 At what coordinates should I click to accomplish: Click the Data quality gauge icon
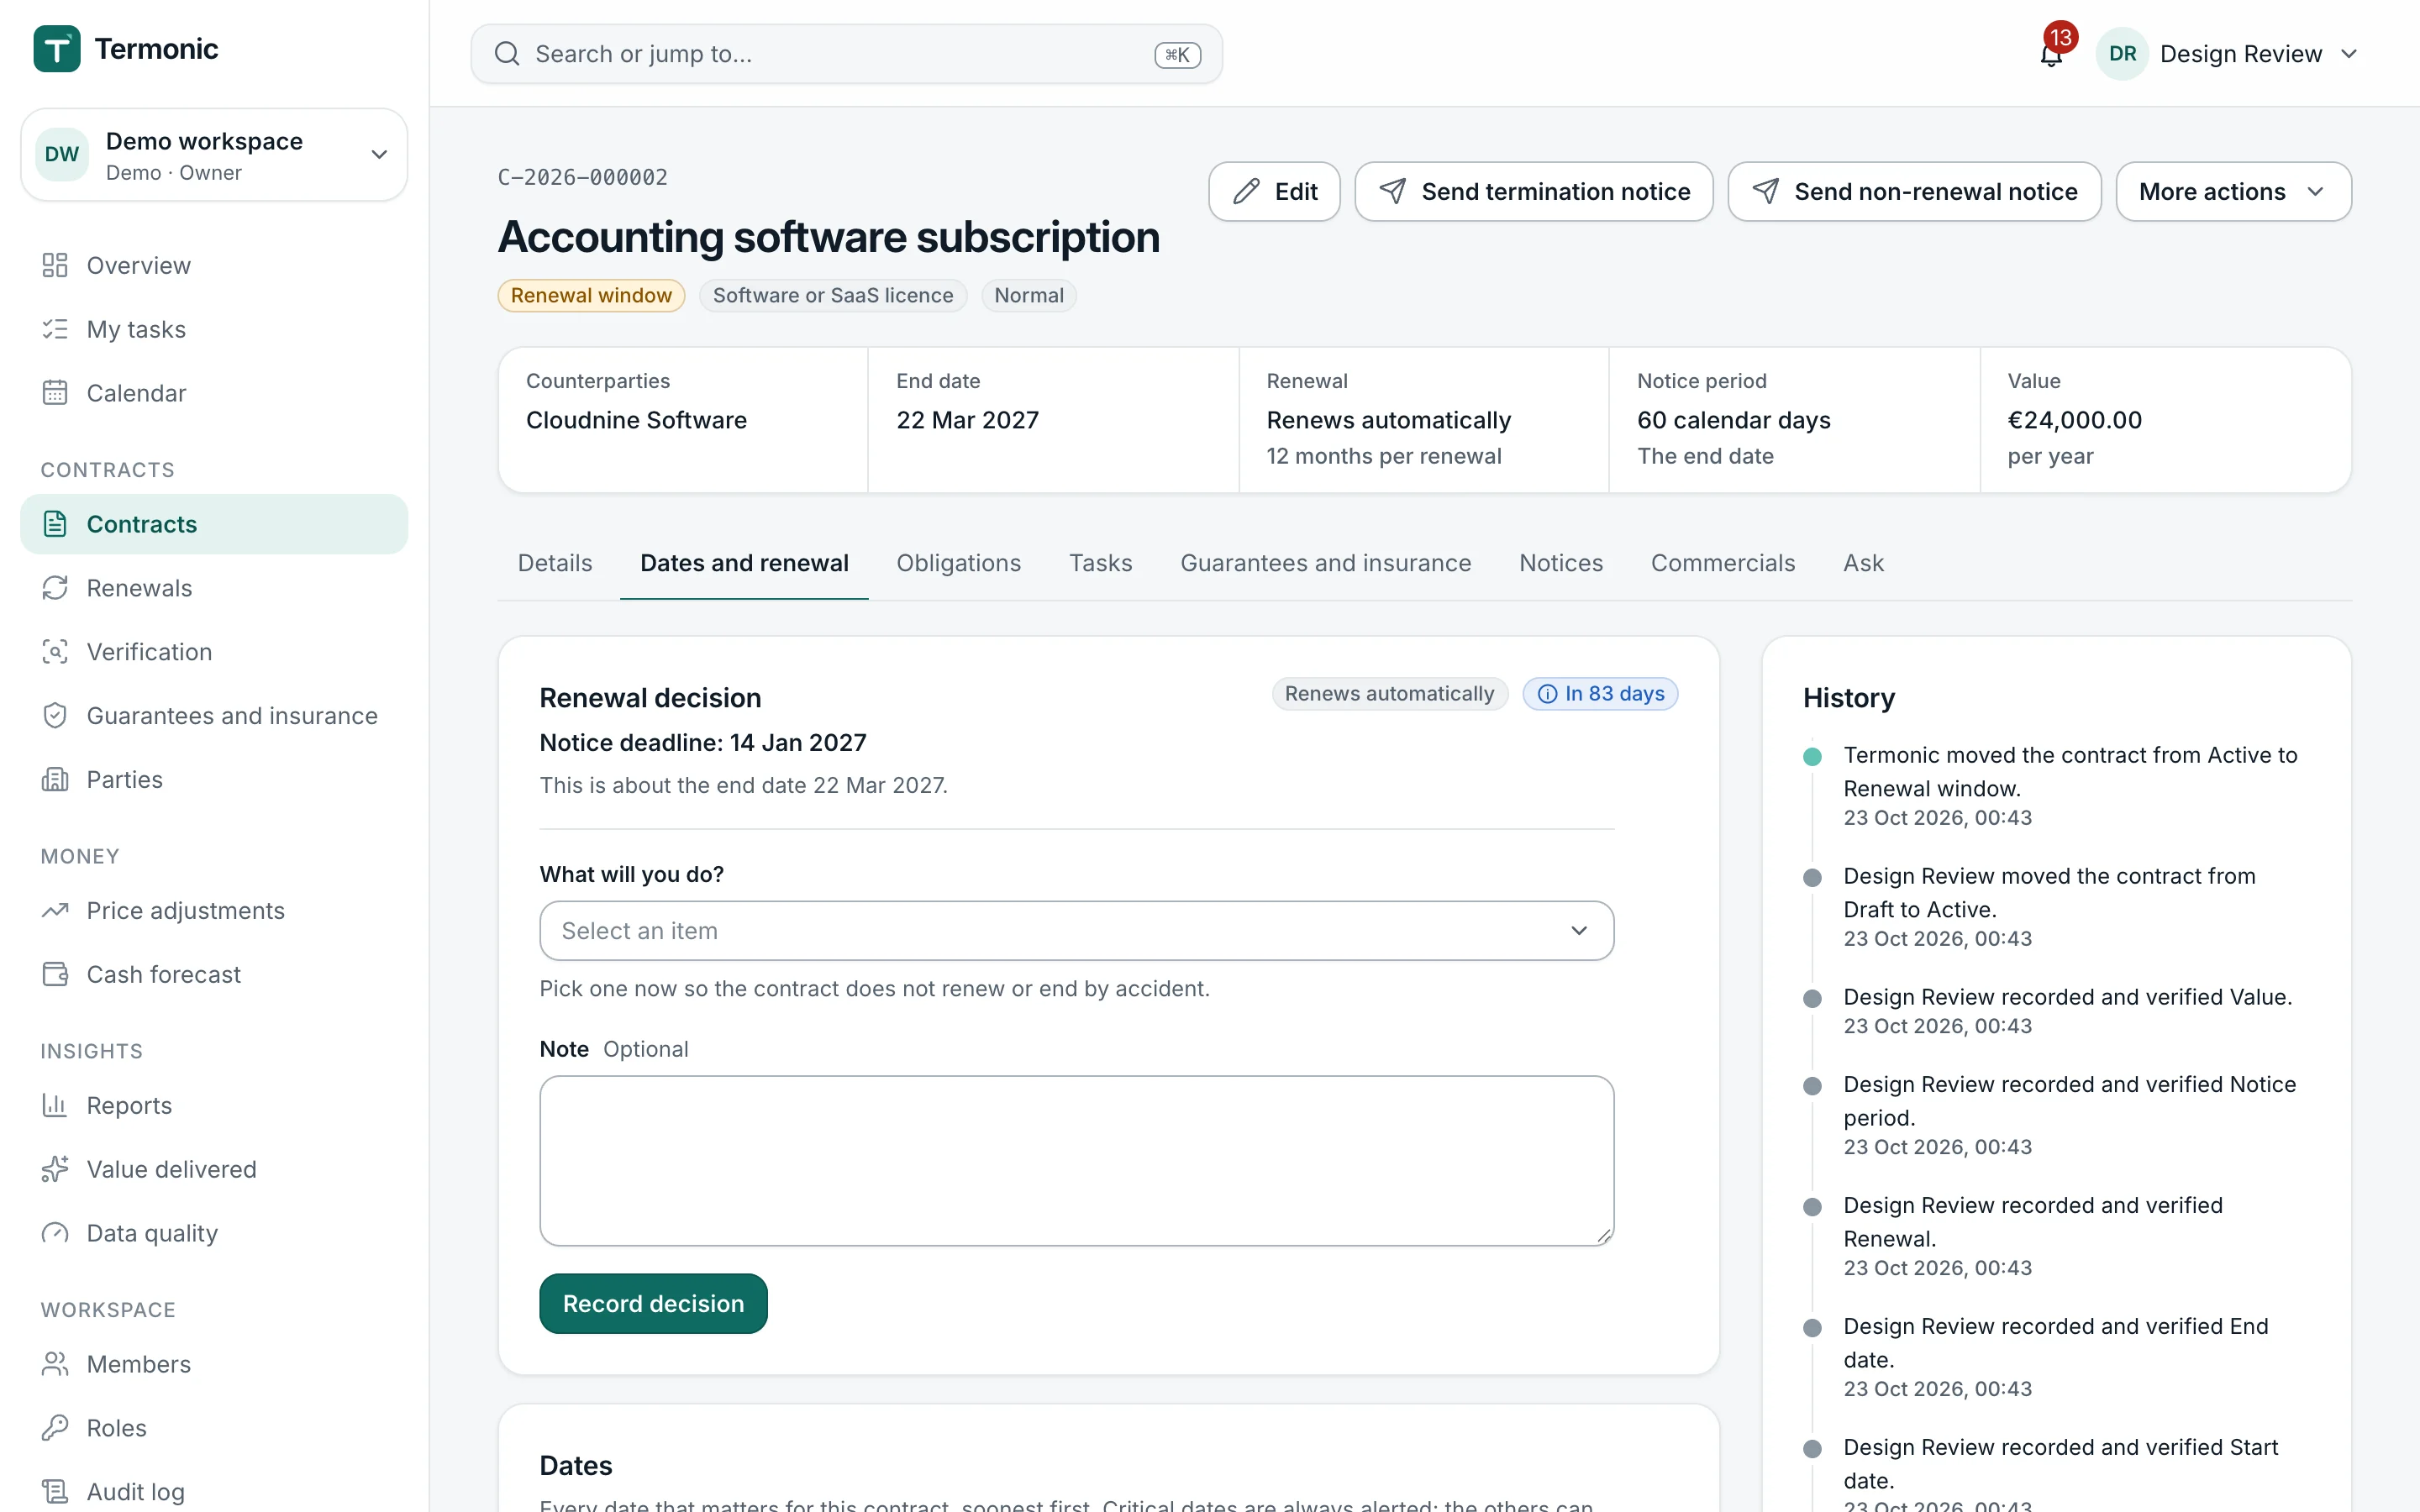55,1234
